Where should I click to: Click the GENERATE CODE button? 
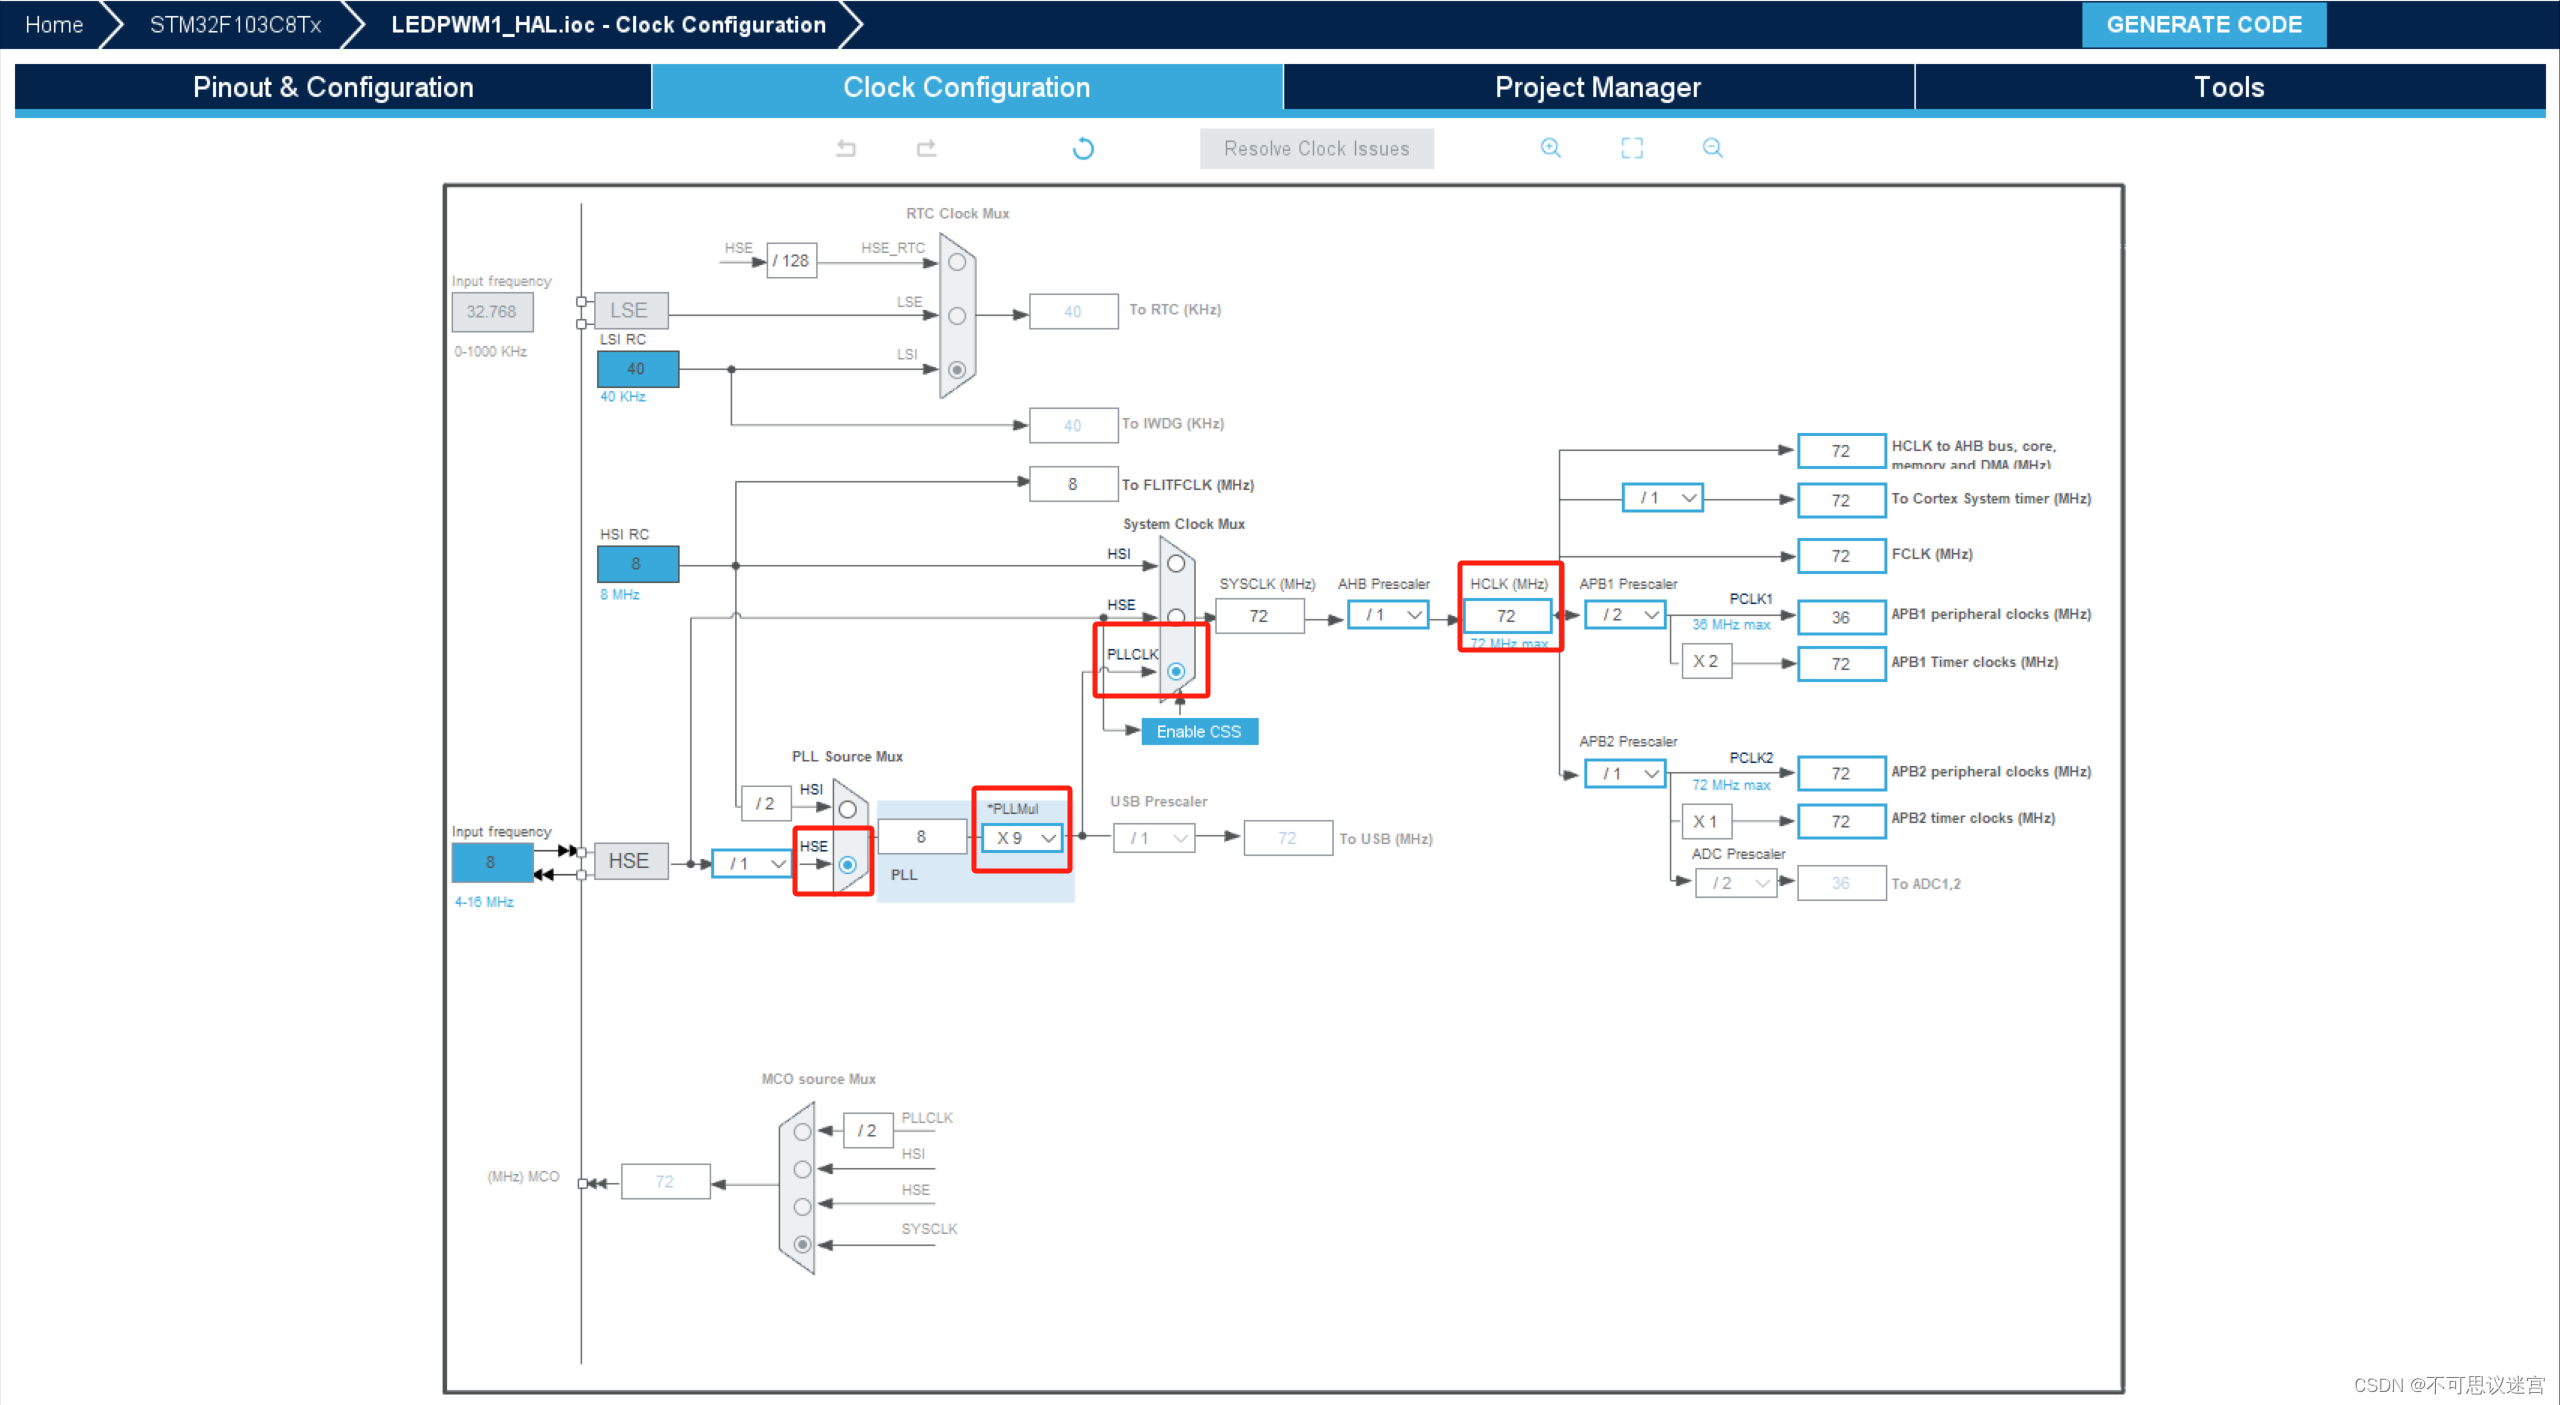(2203, 24)
